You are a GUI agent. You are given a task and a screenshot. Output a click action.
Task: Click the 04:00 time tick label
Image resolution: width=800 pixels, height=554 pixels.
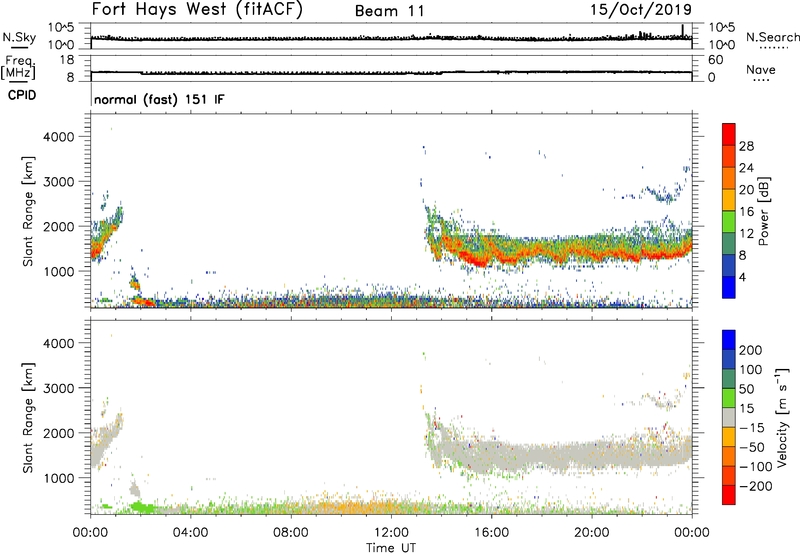coord(190,533)
